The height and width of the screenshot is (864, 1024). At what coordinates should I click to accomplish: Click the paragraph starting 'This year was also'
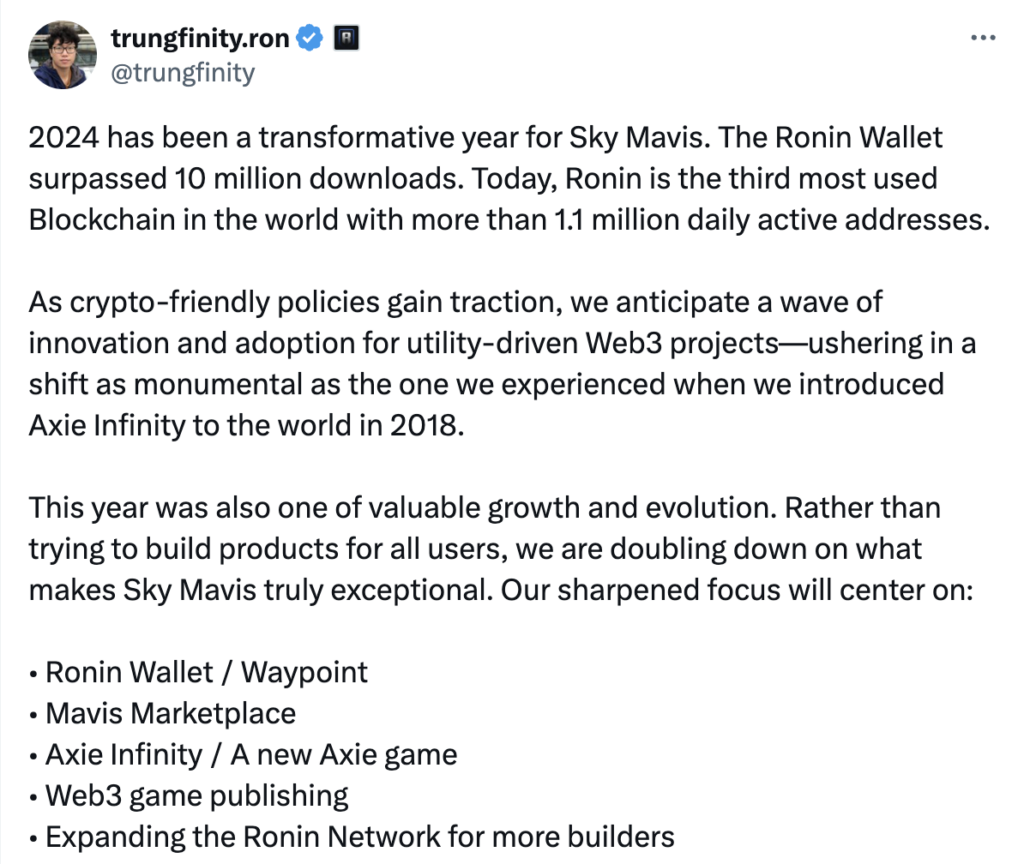501,549
